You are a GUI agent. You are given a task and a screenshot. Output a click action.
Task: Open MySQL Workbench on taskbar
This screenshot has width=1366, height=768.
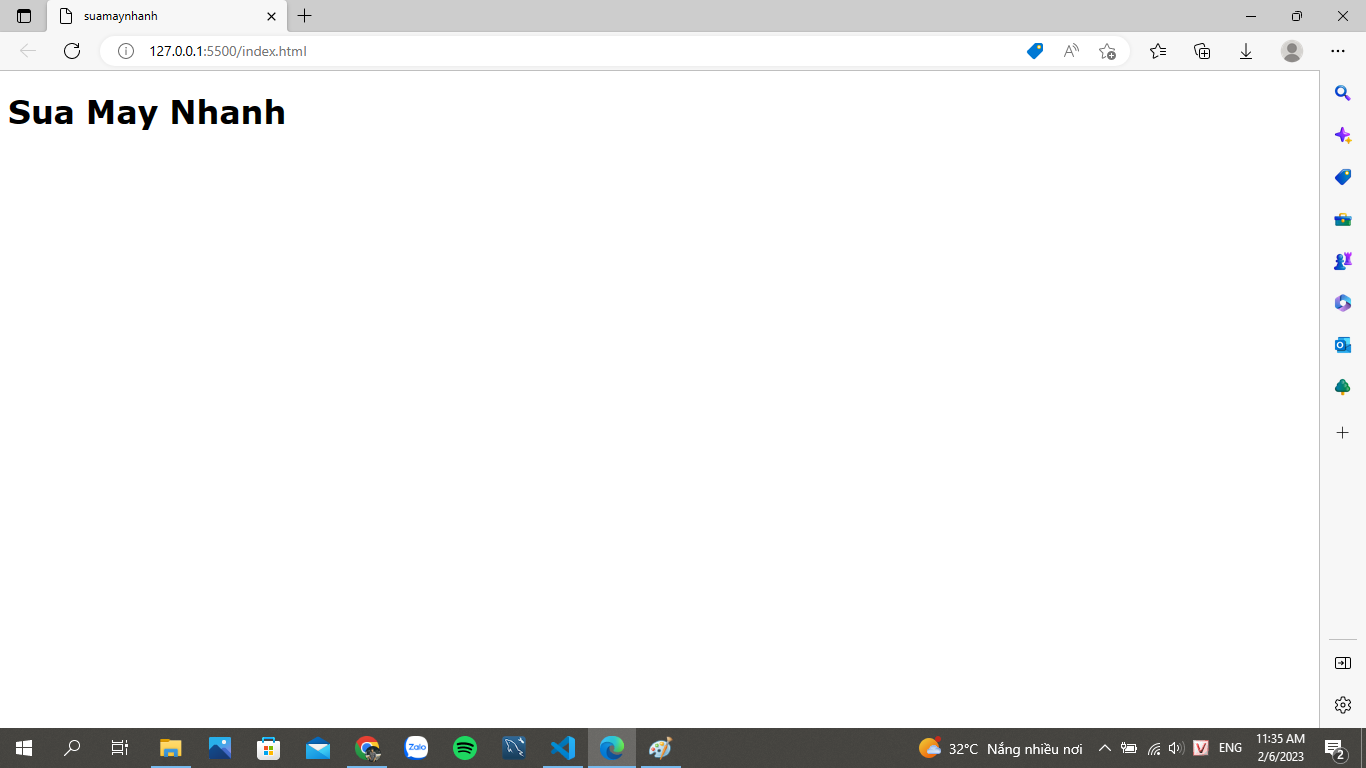514,748
